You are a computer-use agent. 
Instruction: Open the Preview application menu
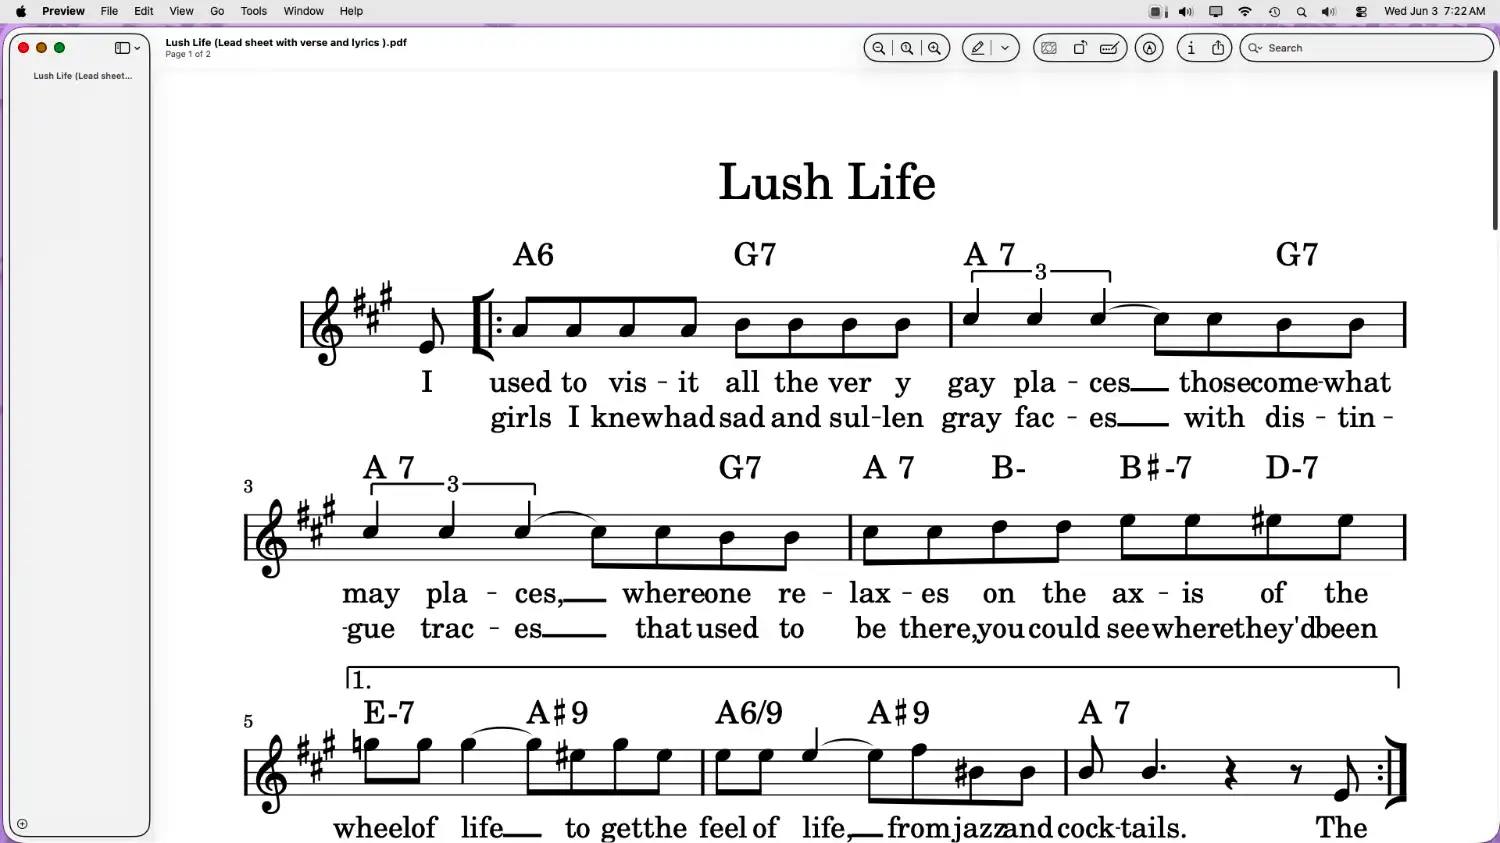(63, 11)
